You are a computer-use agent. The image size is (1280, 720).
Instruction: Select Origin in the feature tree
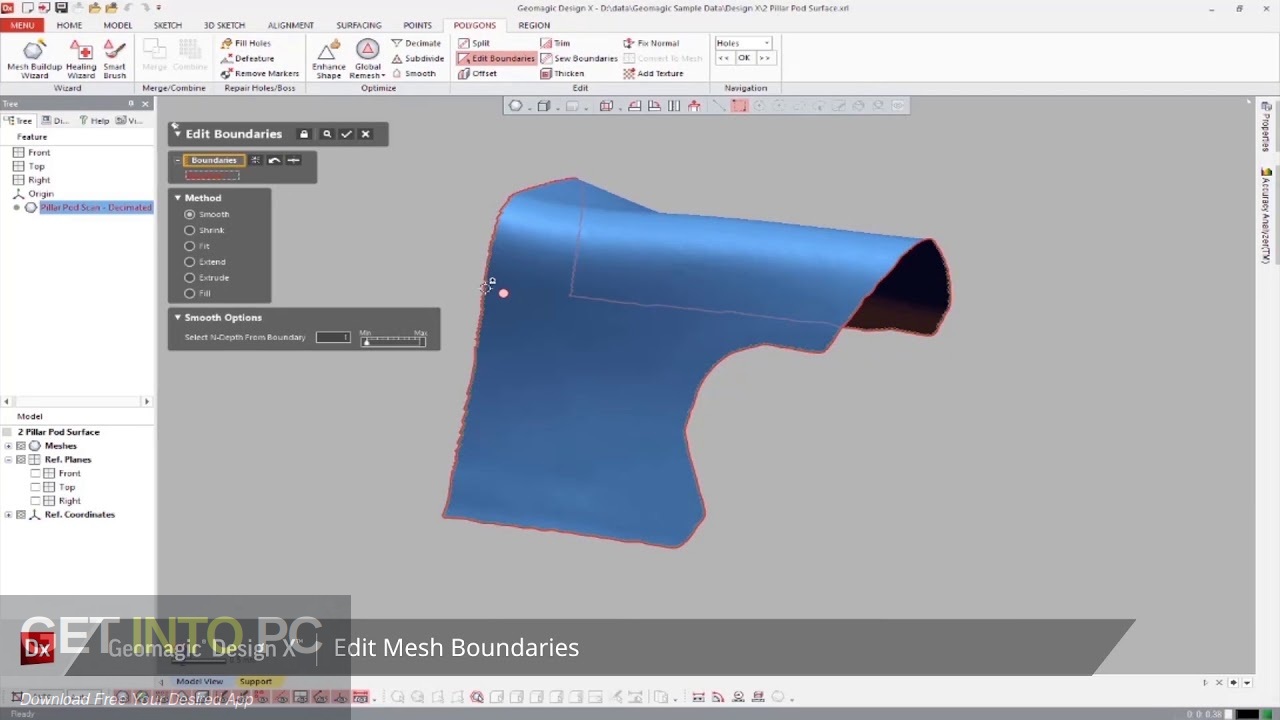click(x=41, y=194)
